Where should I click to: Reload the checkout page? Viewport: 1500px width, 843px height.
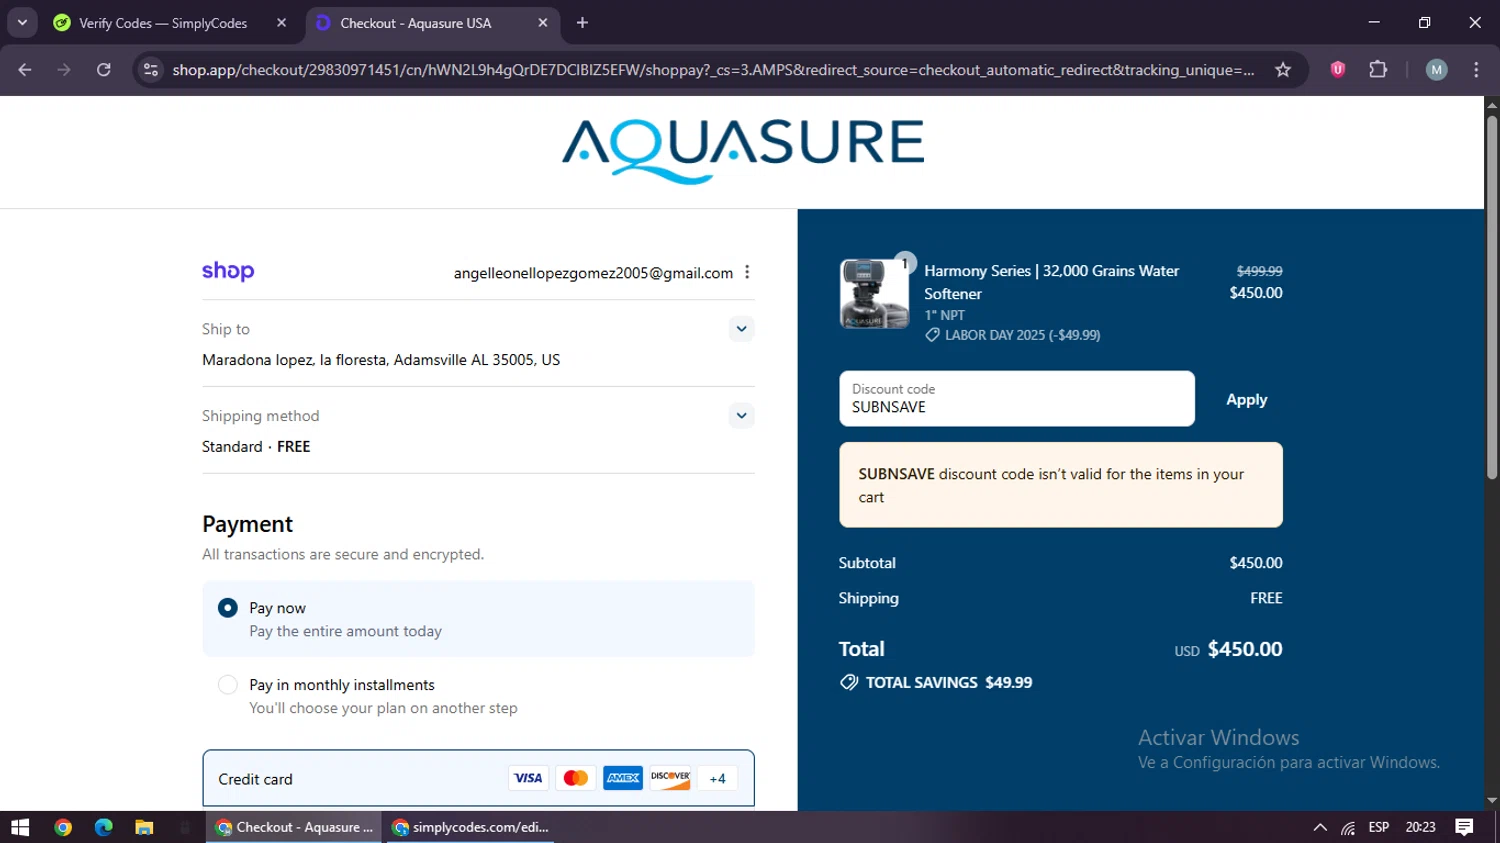point(103,70)
